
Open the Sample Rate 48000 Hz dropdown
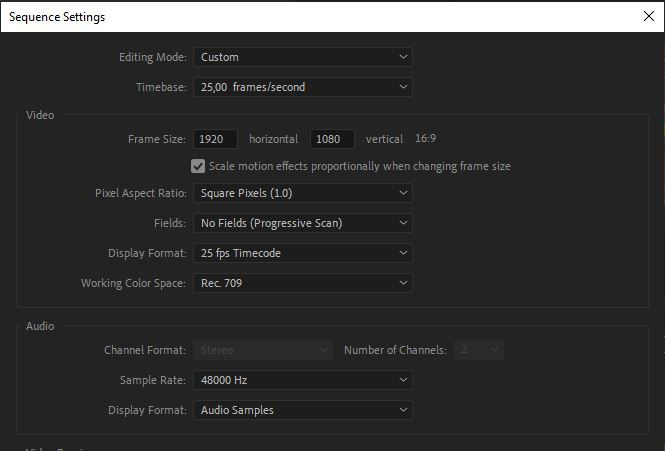pos(303,380)
